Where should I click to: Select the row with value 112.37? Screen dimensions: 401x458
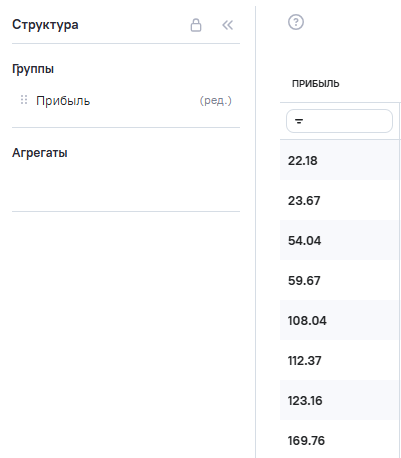340,360
